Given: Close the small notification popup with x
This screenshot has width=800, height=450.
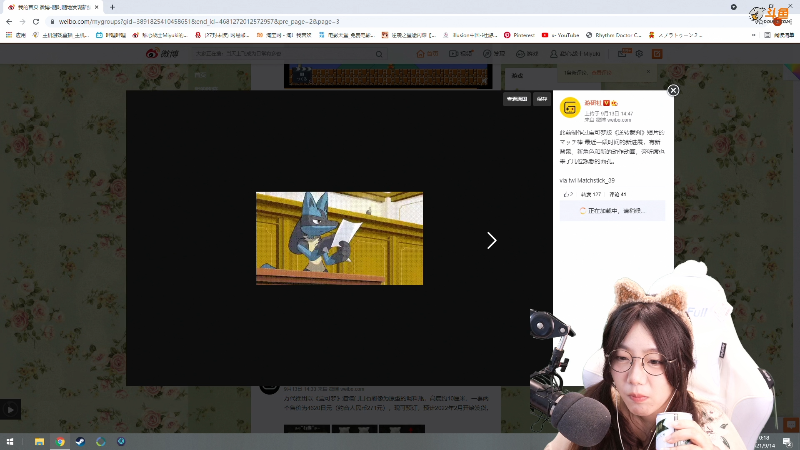Looking at the screenshot, I should point(648,72).
